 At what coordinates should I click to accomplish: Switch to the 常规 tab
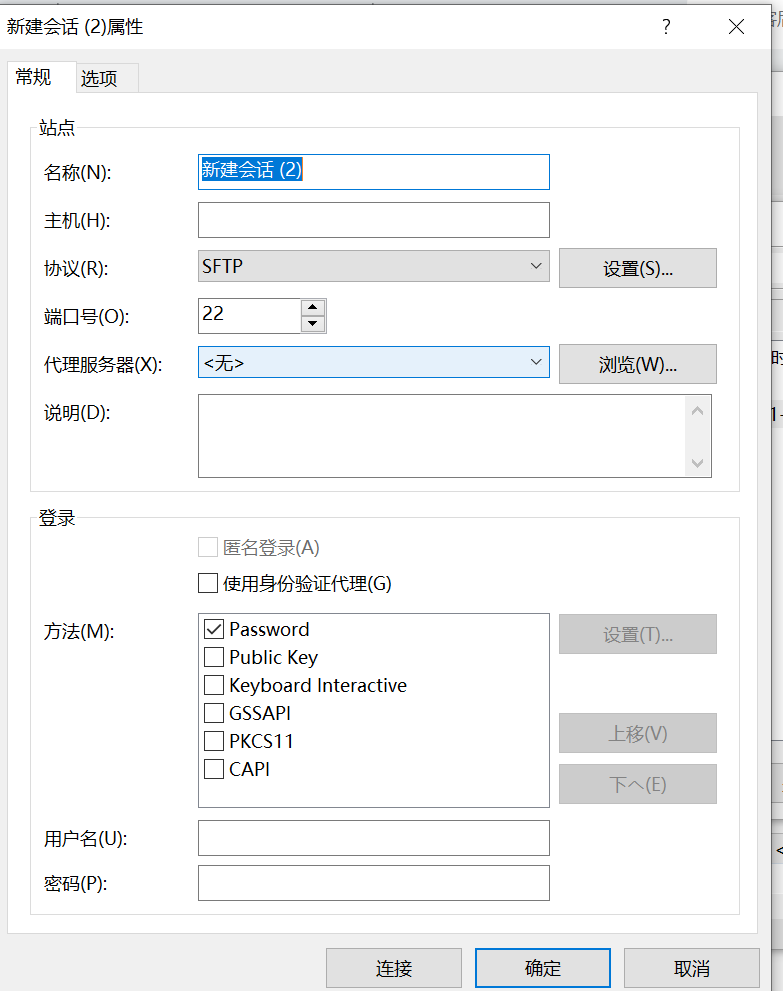click(x=39, y=77)
